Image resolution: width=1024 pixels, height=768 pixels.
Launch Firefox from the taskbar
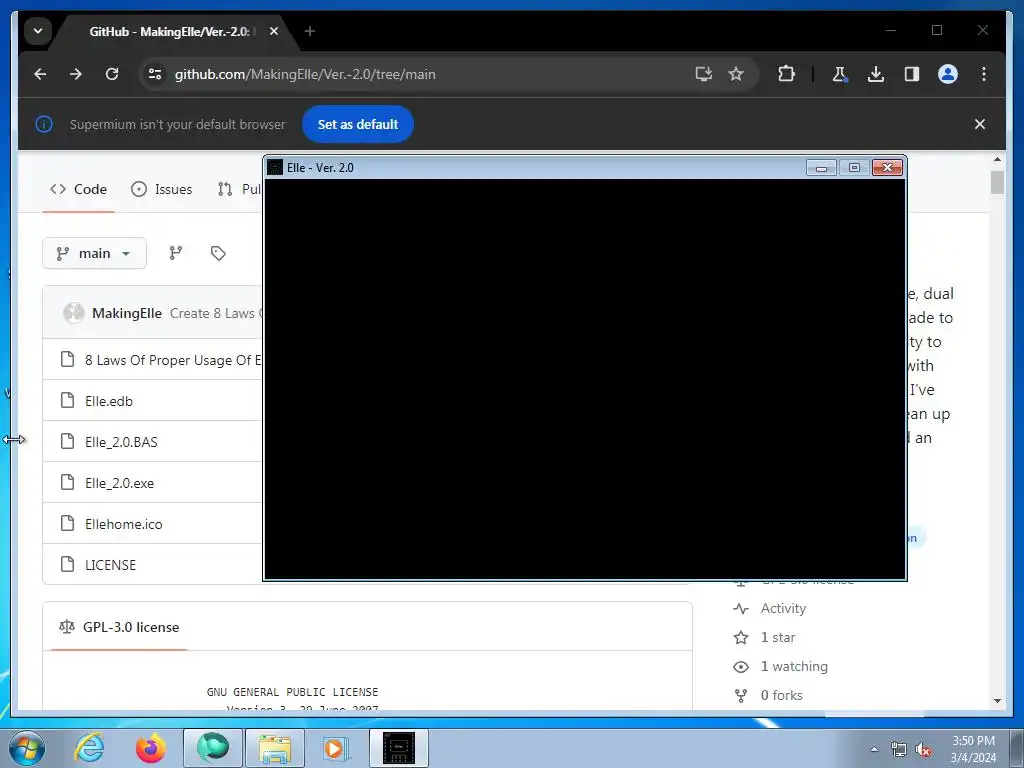pyautogui.click(x=150, y=747)
